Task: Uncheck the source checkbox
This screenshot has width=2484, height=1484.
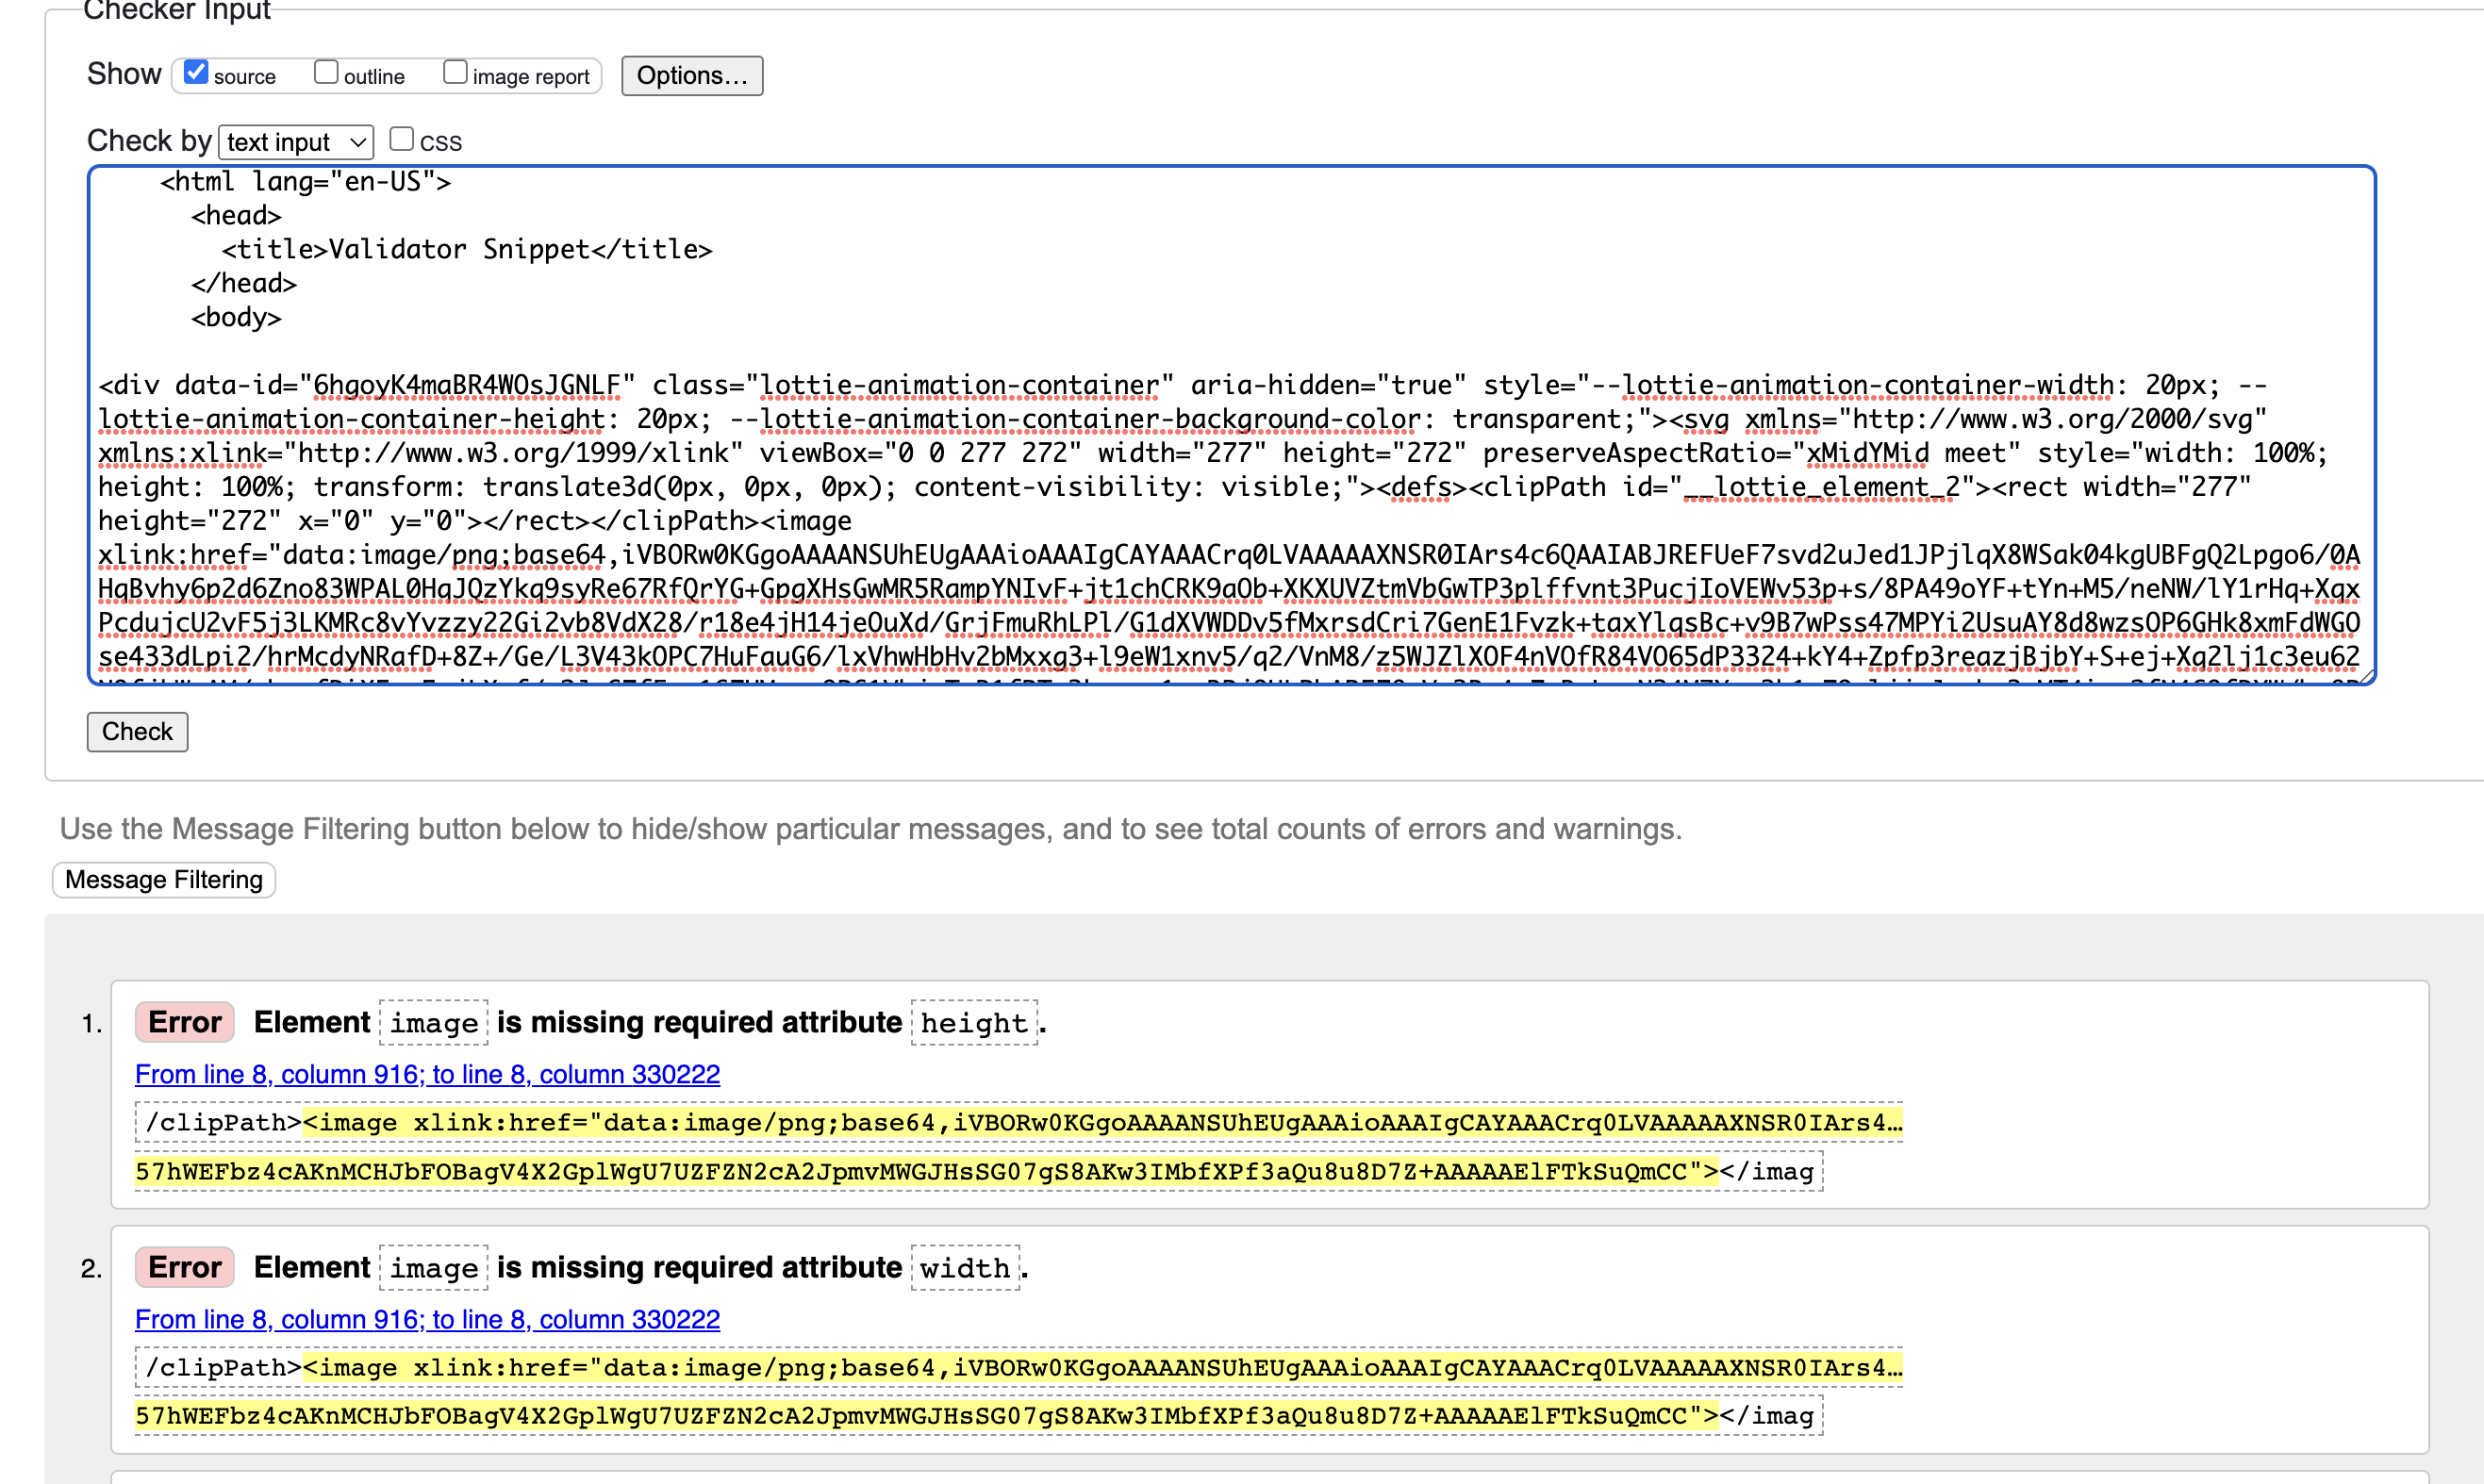Action: (x=196, y=71)
